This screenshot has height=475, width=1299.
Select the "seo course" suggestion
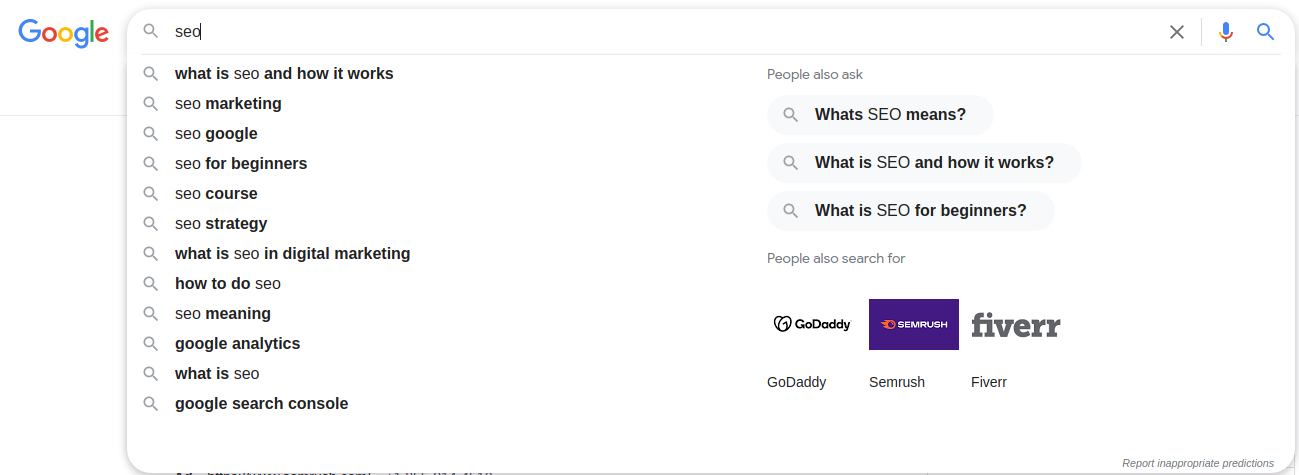point(216,193)
